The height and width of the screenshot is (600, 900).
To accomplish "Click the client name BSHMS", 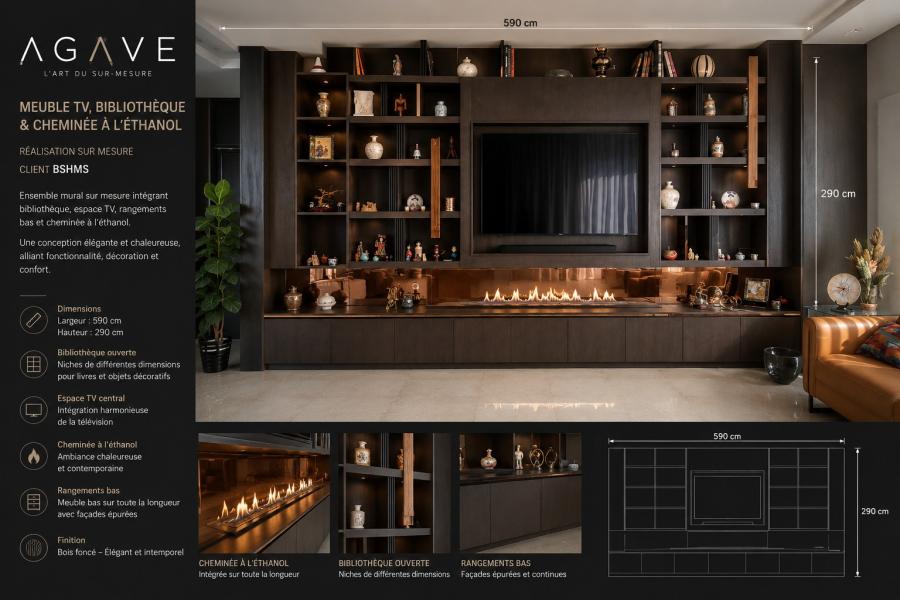I will 71,169.
